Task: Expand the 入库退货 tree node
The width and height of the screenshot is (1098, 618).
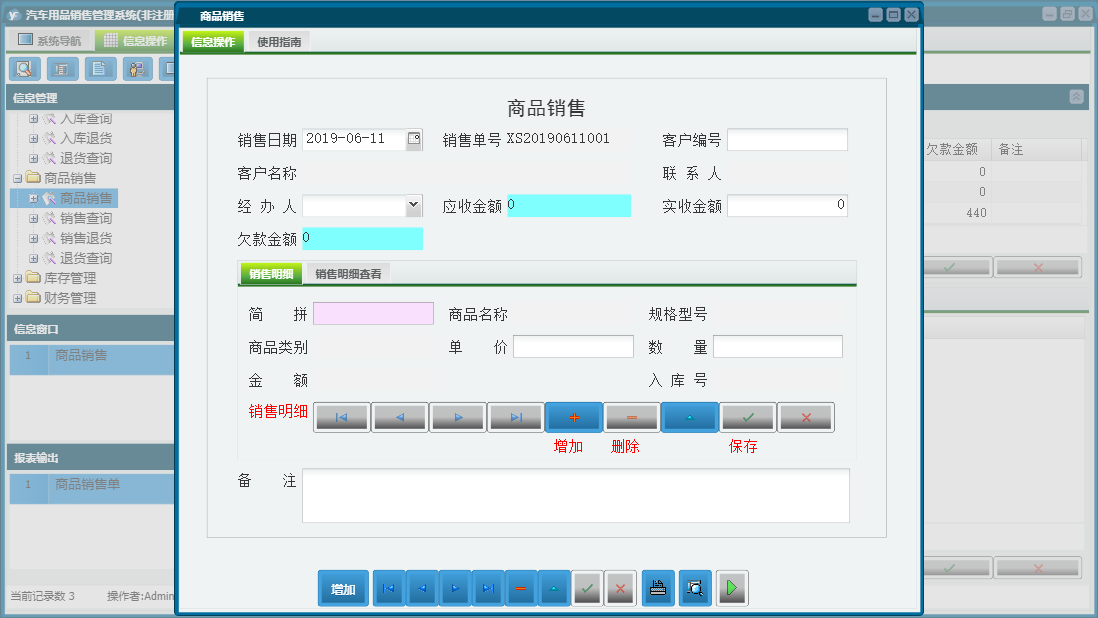Action: [x=33, y=139]
